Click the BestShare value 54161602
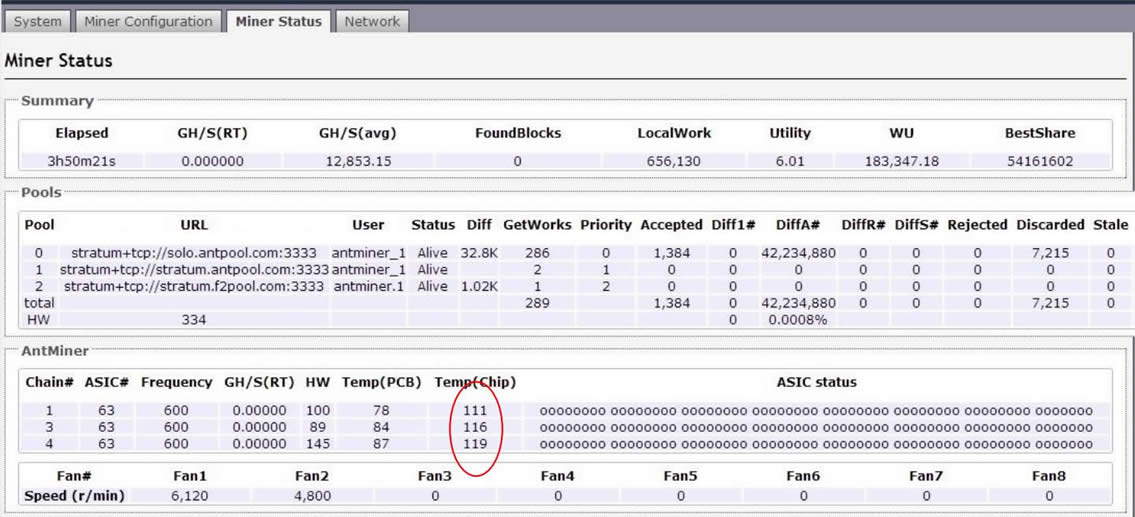Image resolution: width=1135 pixels, height=517 pixels. tap(1040, 161)
